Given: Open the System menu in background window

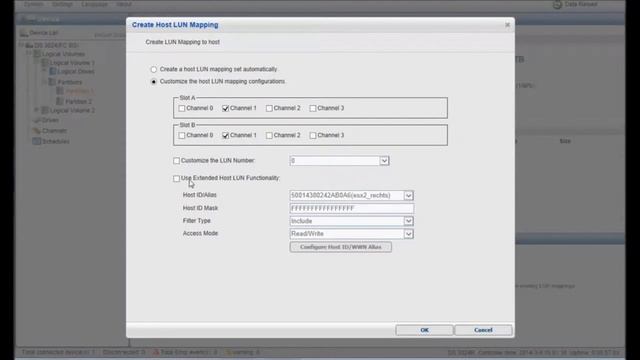Looking at the screenshot, I should [x=33, y=4].
